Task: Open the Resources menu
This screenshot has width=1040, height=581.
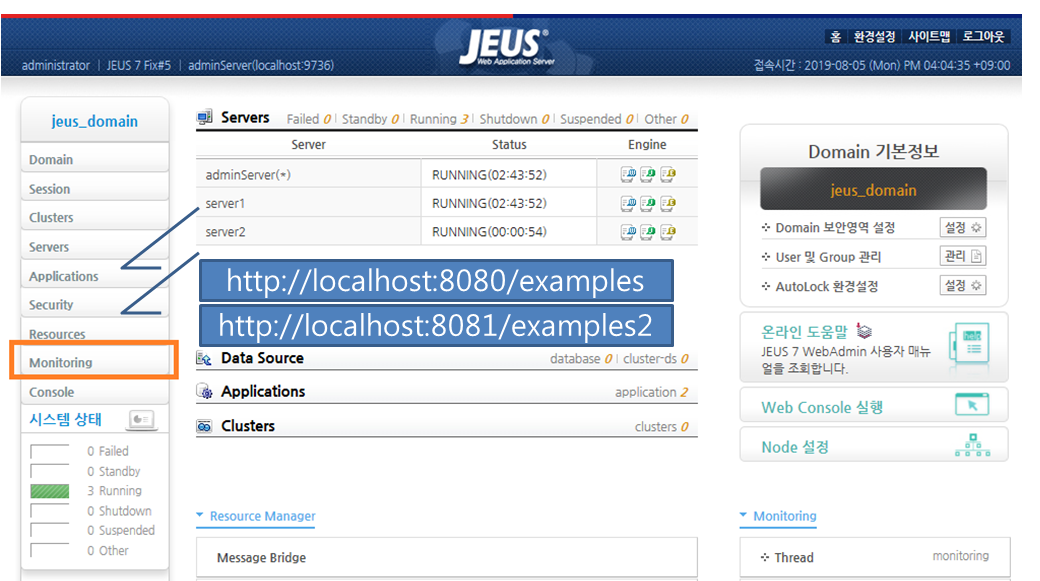Action: tap(95, 334)
